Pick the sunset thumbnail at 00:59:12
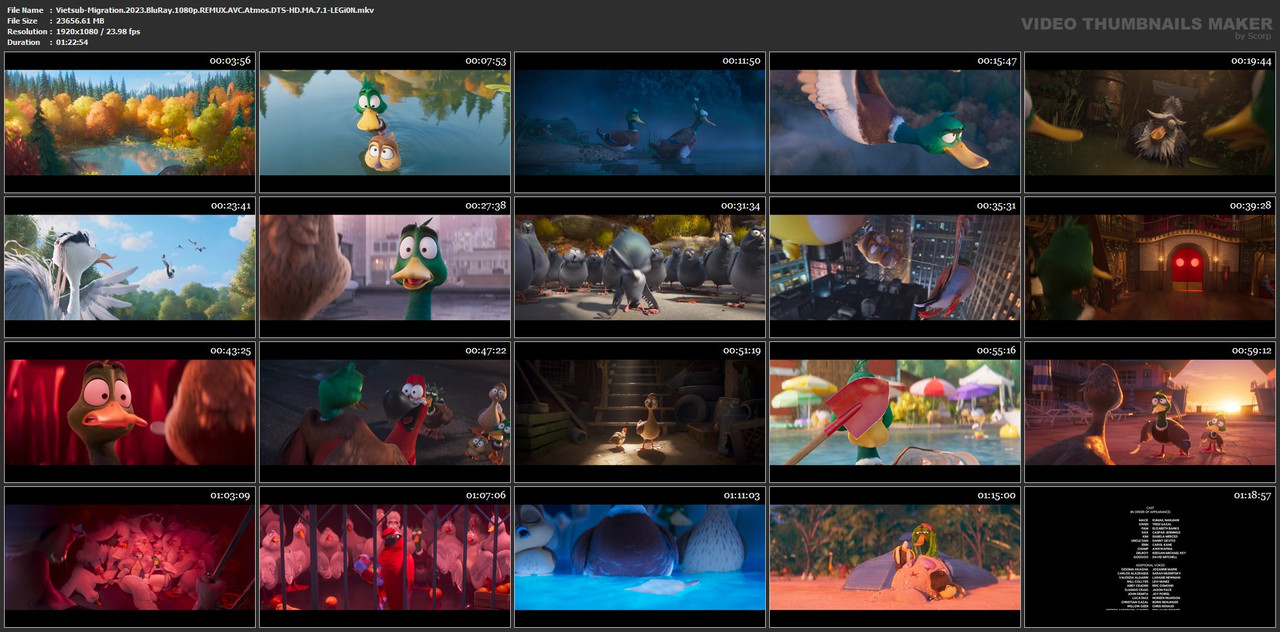This screenshot has height=632, width=1280. tap(1150, 412)
